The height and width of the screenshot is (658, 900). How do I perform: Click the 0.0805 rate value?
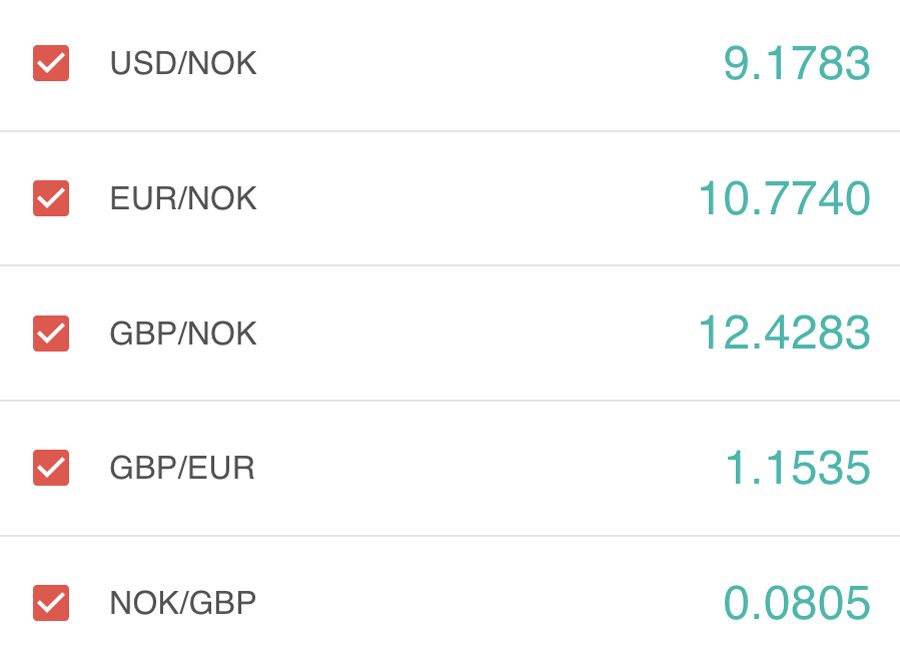click(x=797, y=603)
